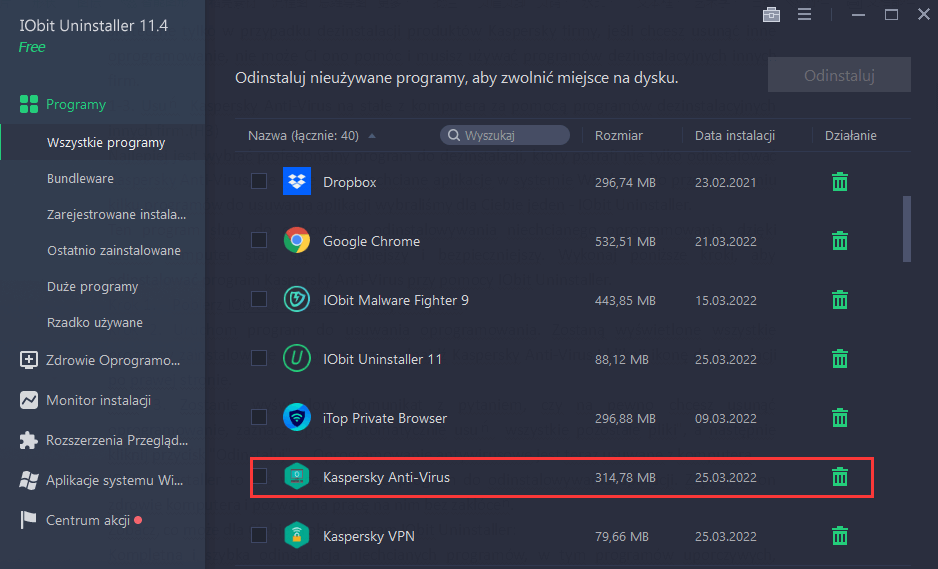Click the program list vertical scrollbar

(x=907, y=229)
